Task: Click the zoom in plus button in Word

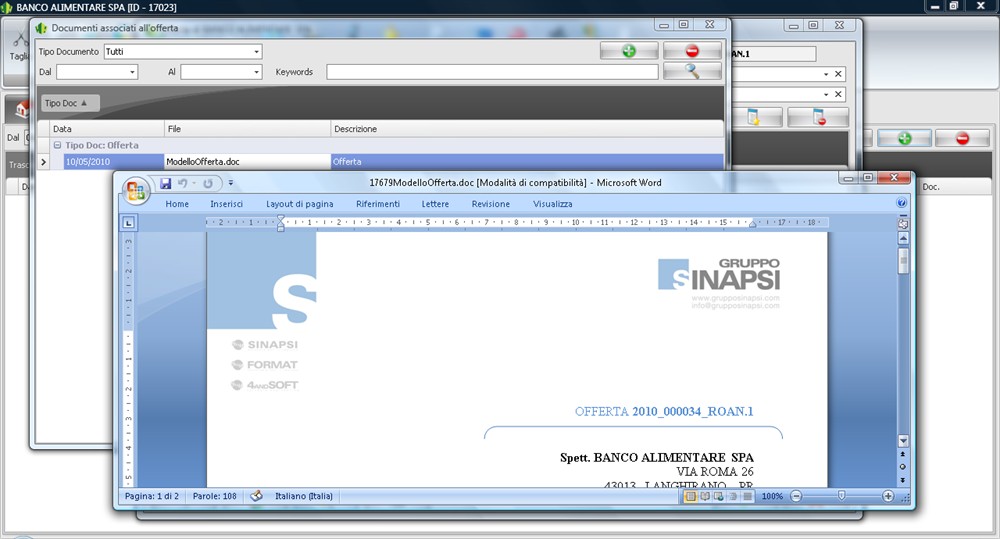Action: coord(888,496)
